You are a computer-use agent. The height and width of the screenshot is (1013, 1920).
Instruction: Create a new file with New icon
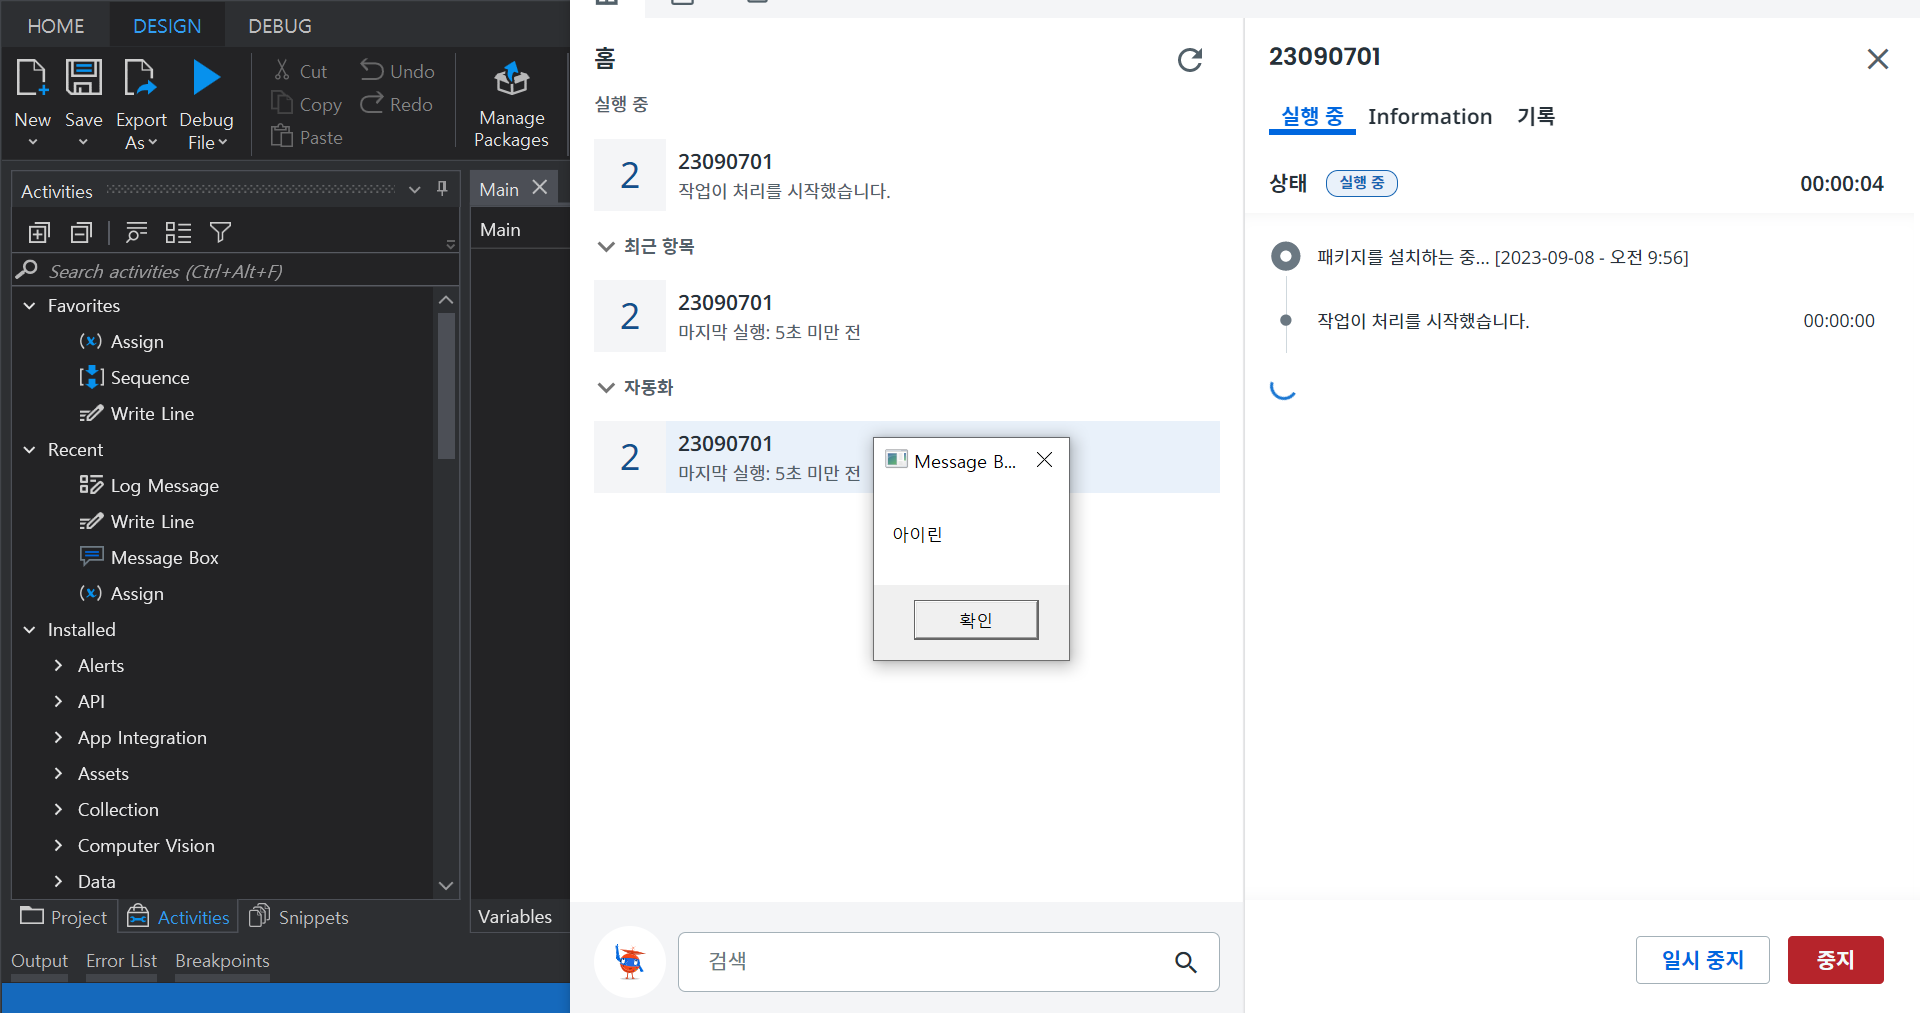click(32, 78)
